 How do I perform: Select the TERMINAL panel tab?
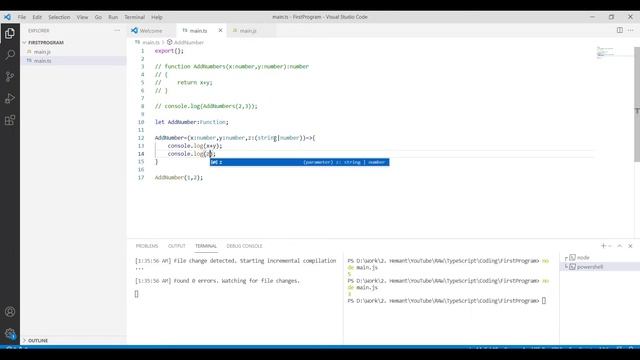pyautogui.click(x=206, y=246)
